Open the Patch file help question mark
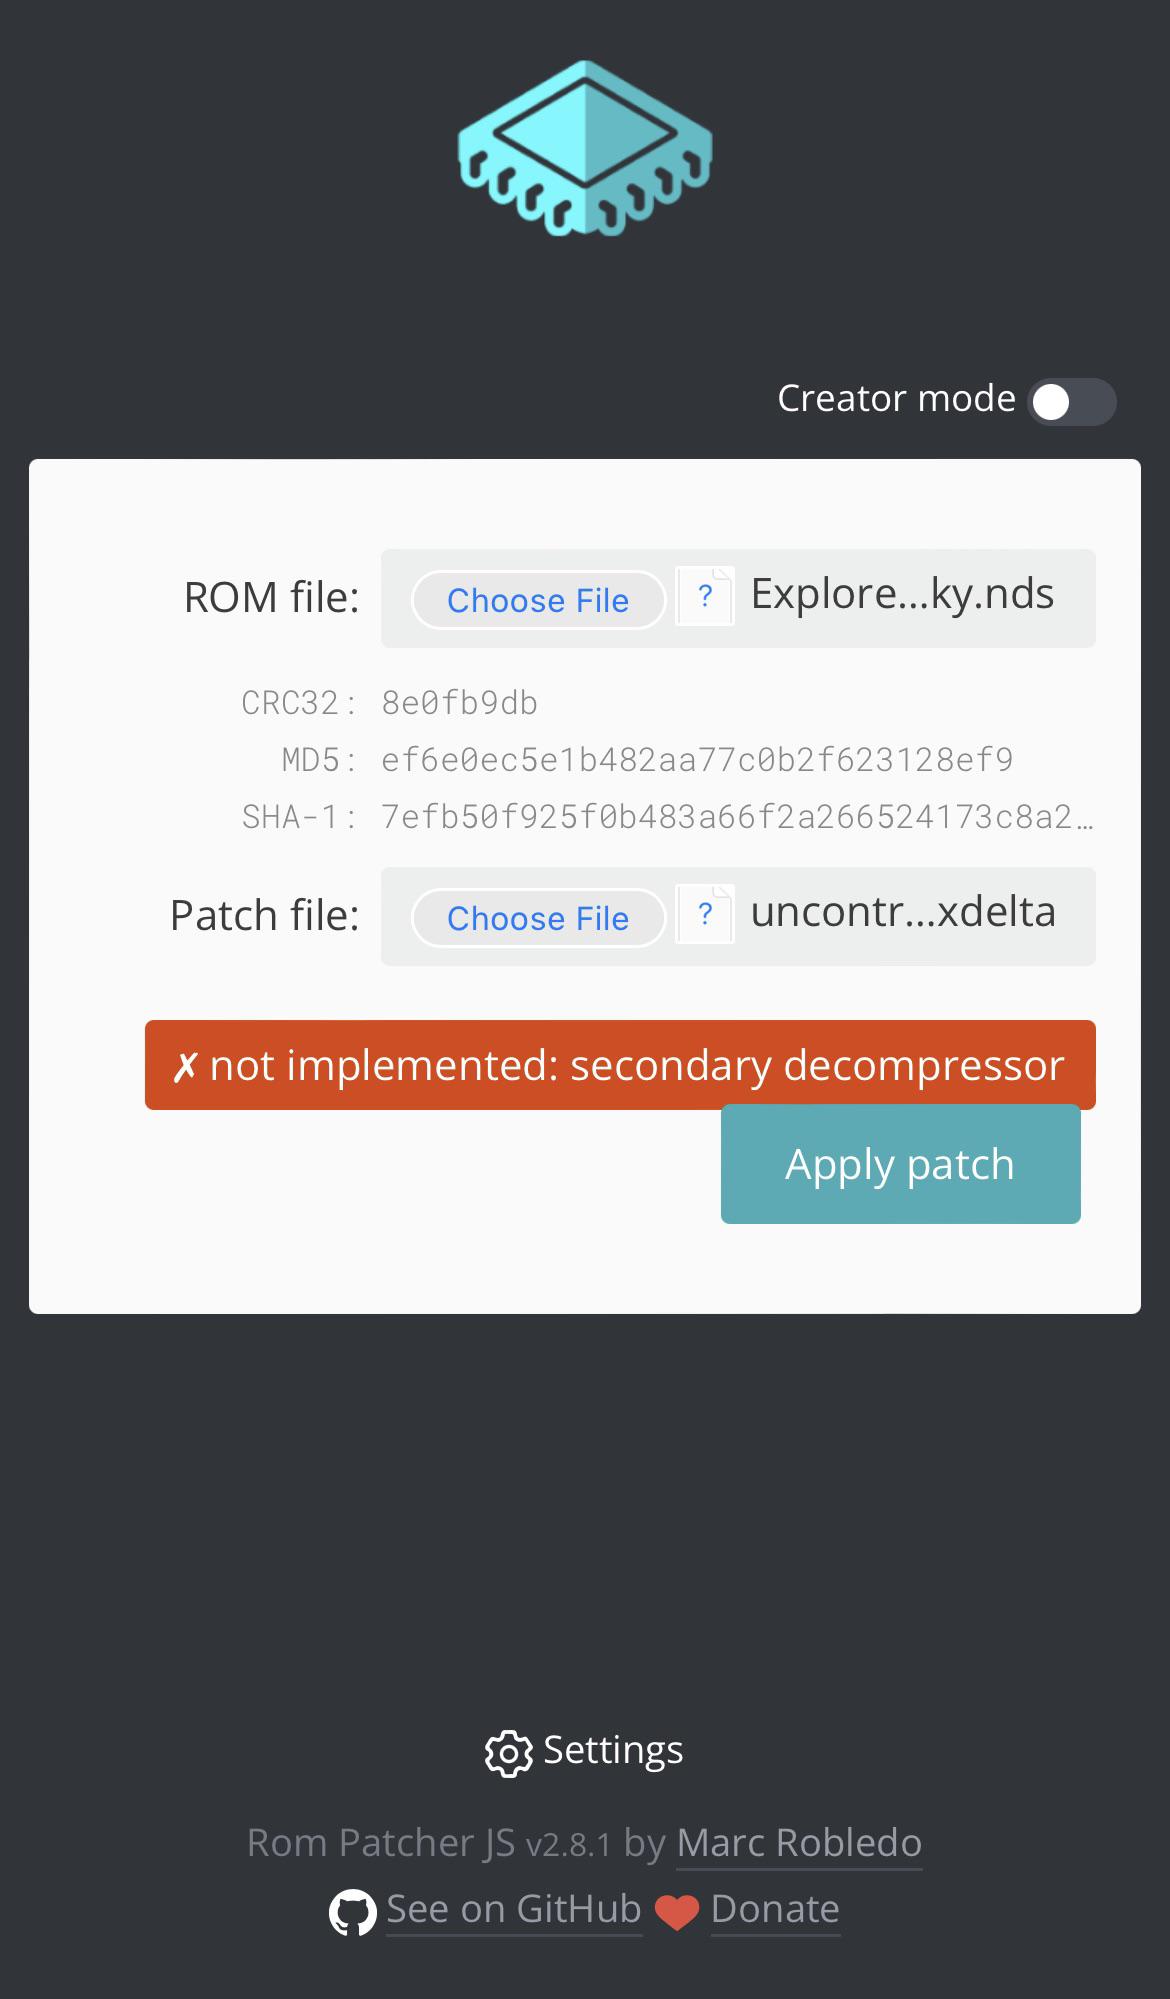The image size is (1170, 1999). (x=705, y=913)
